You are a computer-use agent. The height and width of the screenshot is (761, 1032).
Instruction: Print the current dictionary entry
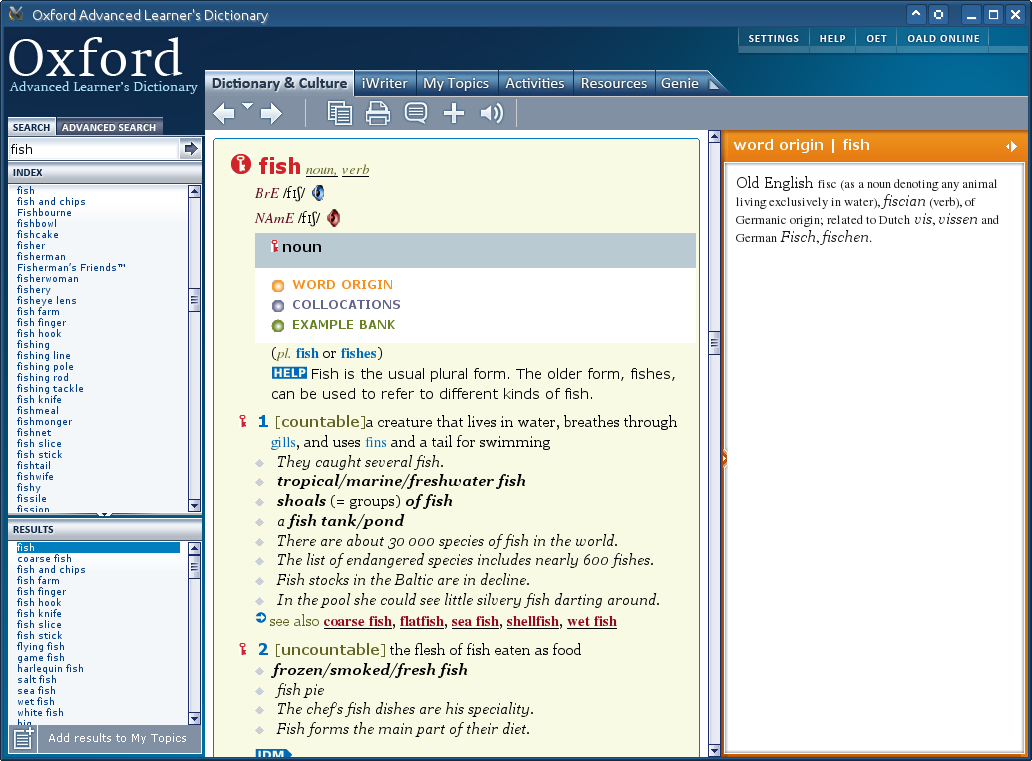[378, 113]
